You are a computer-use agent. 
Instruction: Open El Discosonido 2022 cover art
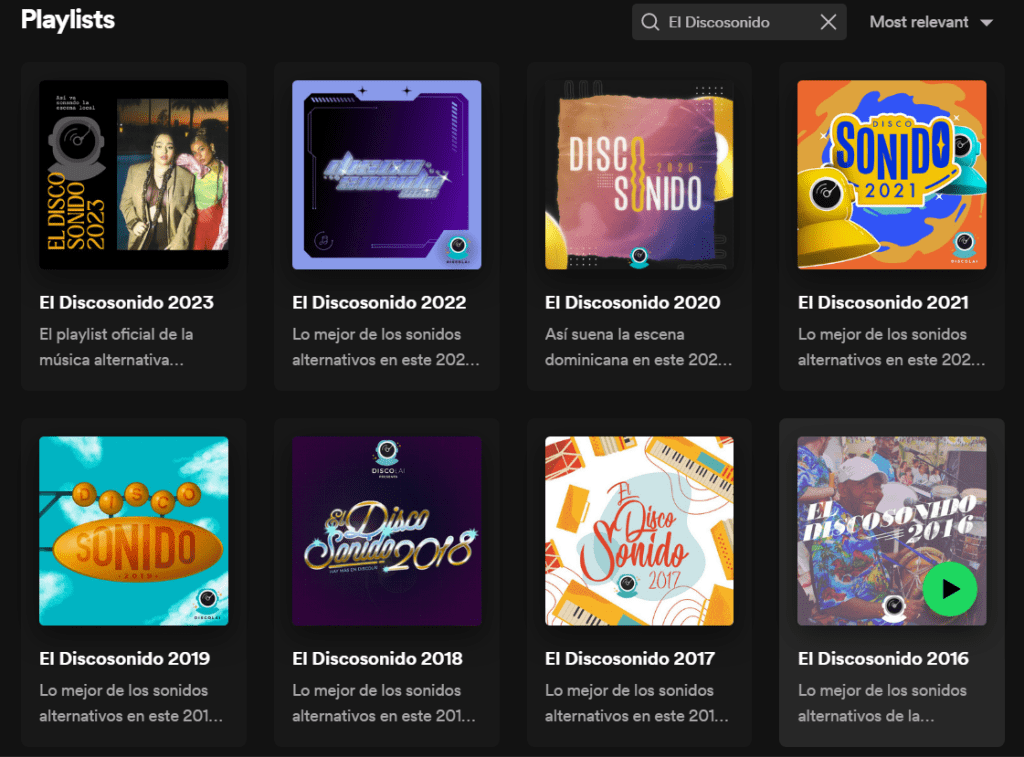(386, 175)
